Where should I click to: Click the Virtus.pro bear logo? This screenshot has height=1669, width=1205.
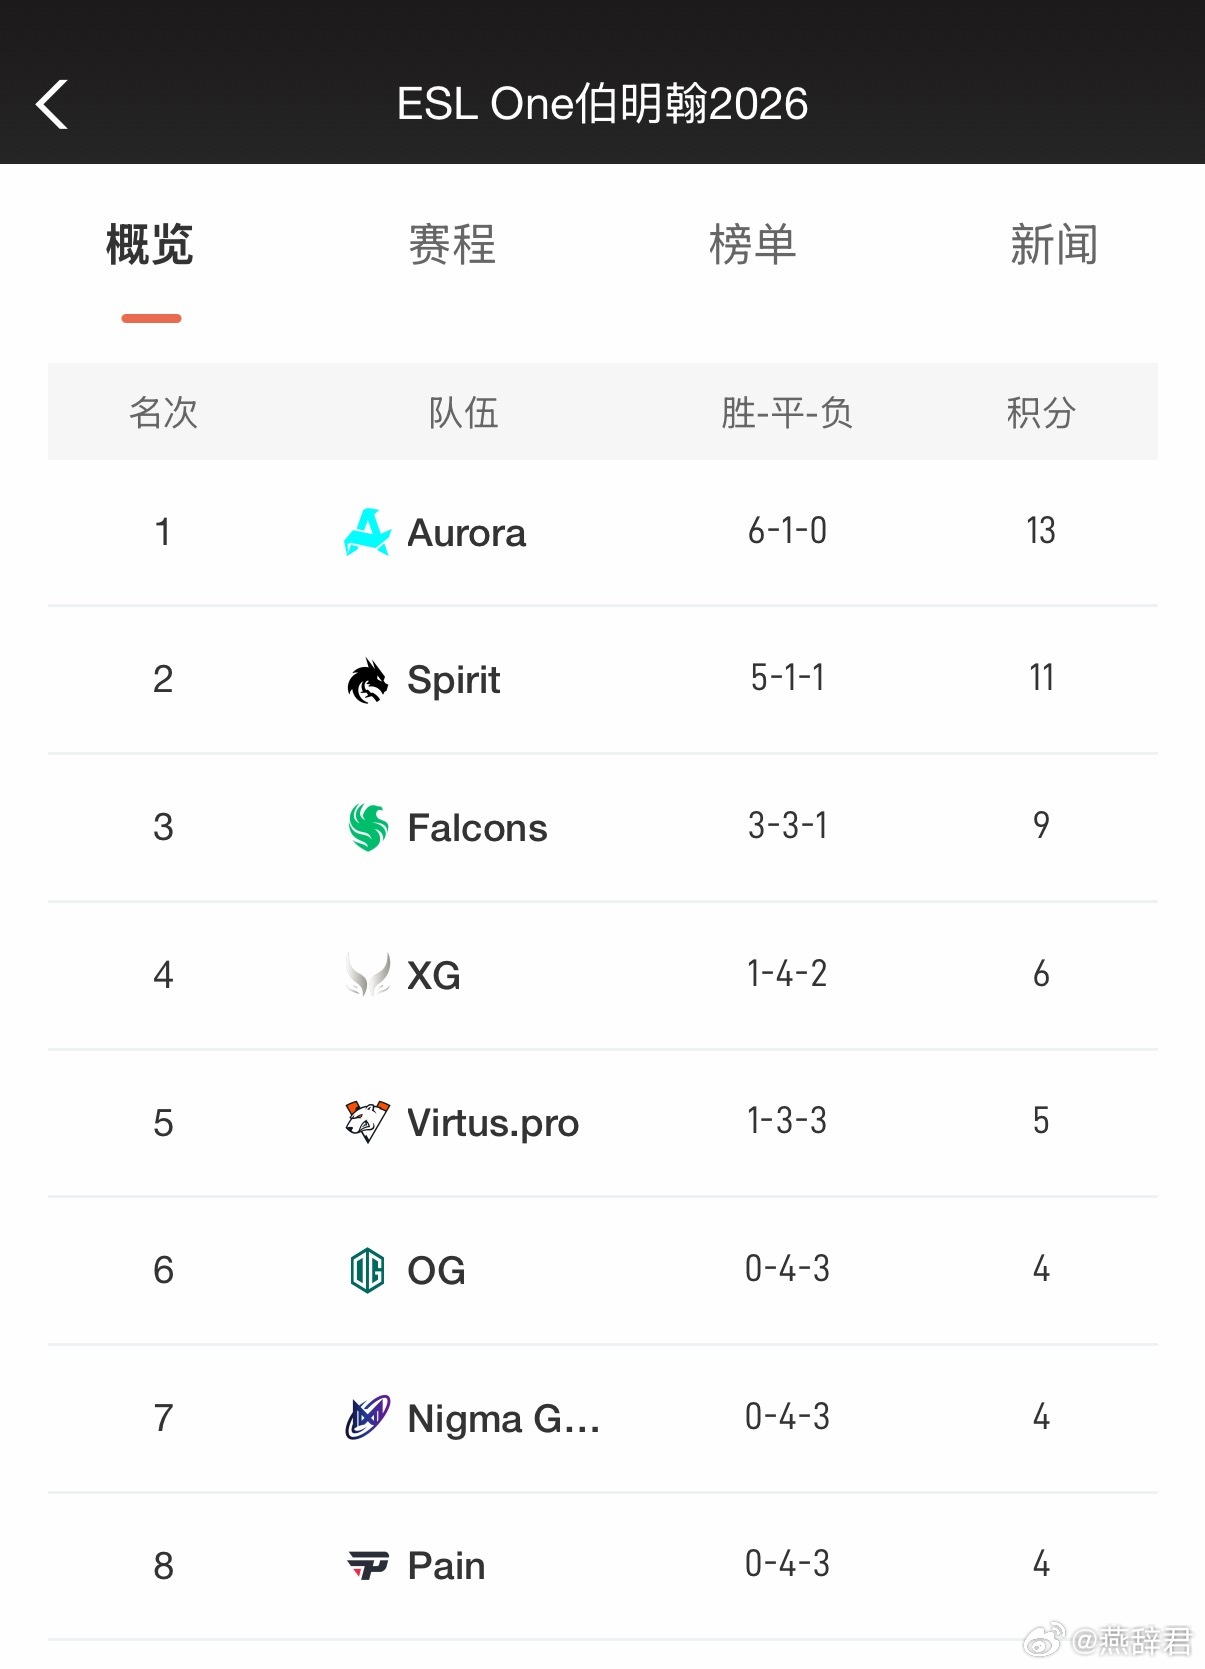(367, 1122)
